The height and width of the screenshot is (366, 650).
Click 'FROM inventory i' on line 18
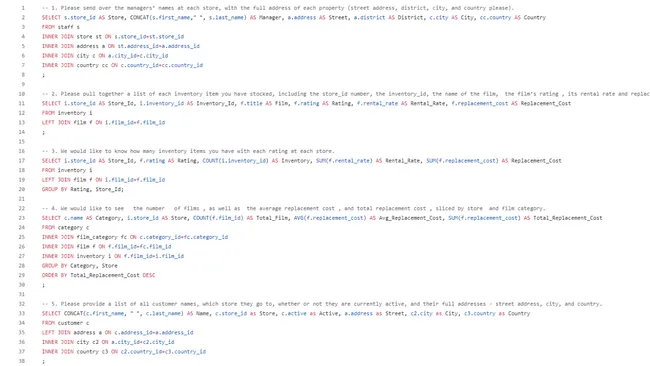(x=67, y=170)
